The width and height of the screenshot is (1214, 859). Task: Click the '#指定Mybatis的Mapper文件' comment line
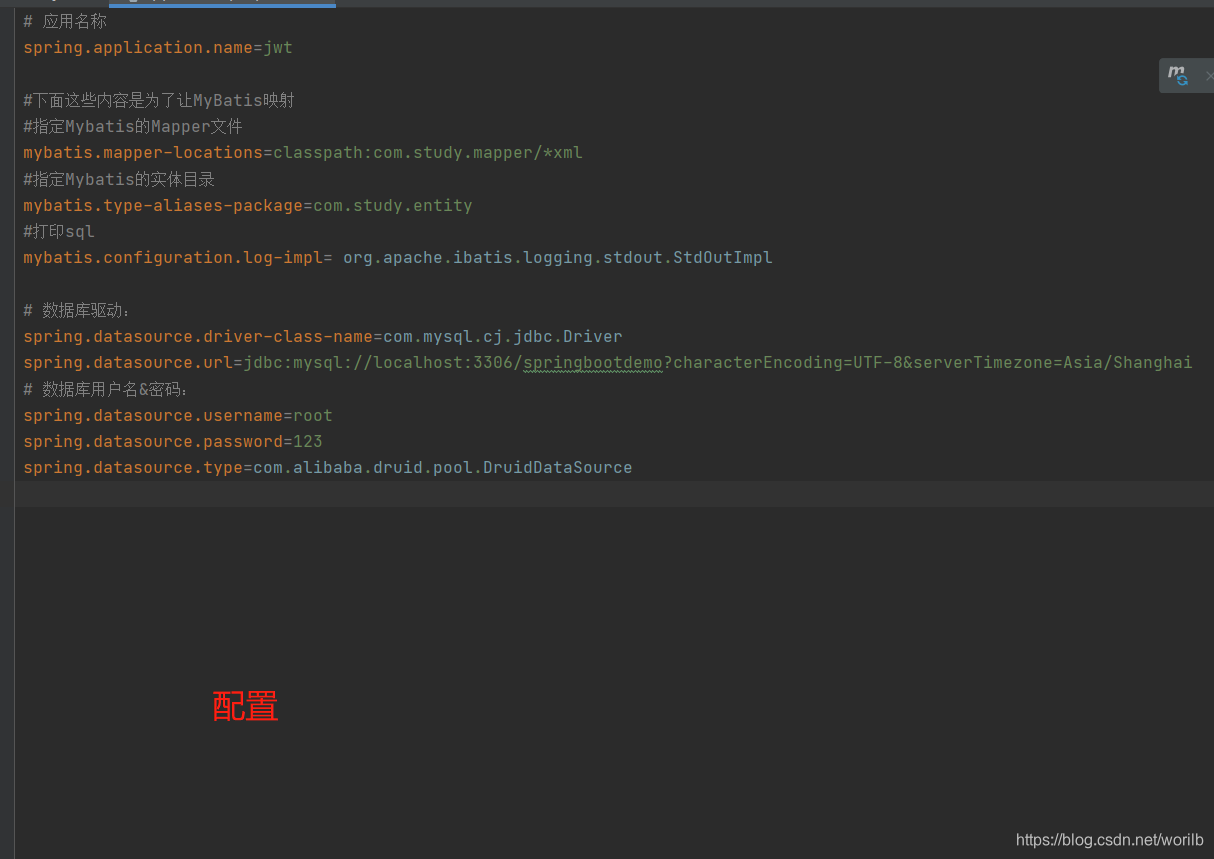pyautogui.click(x=133, y=126)
